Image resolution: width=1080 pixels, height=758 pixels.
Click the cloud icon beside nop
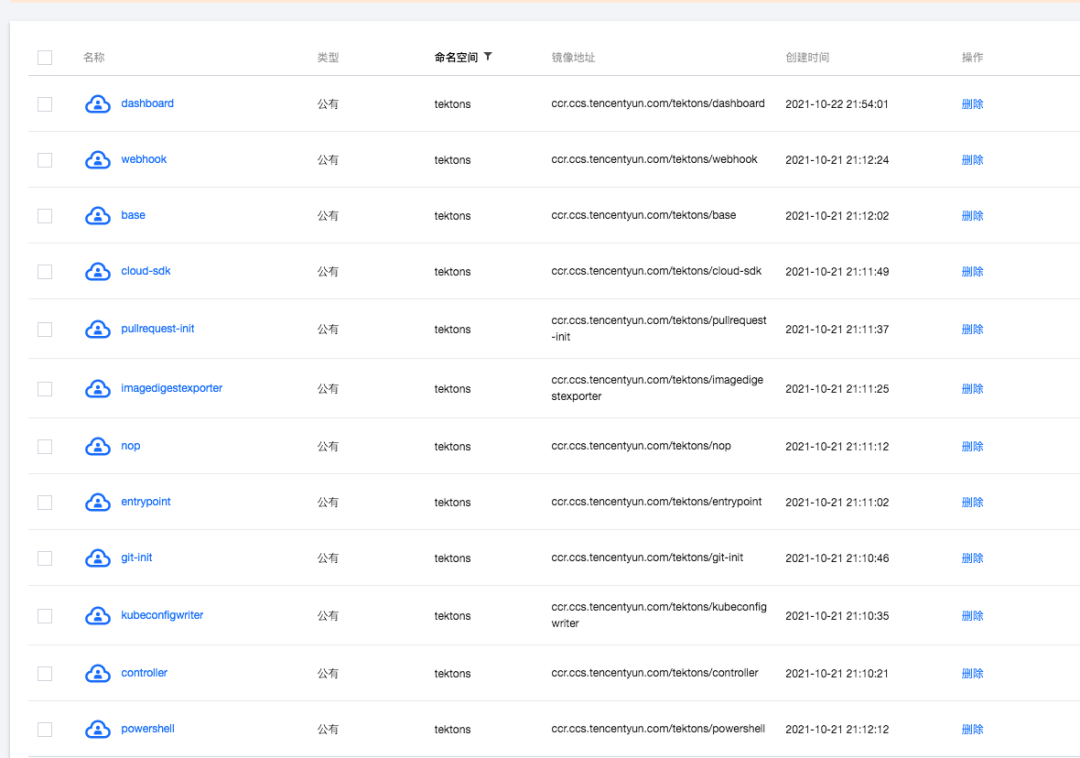pos(98,446)
